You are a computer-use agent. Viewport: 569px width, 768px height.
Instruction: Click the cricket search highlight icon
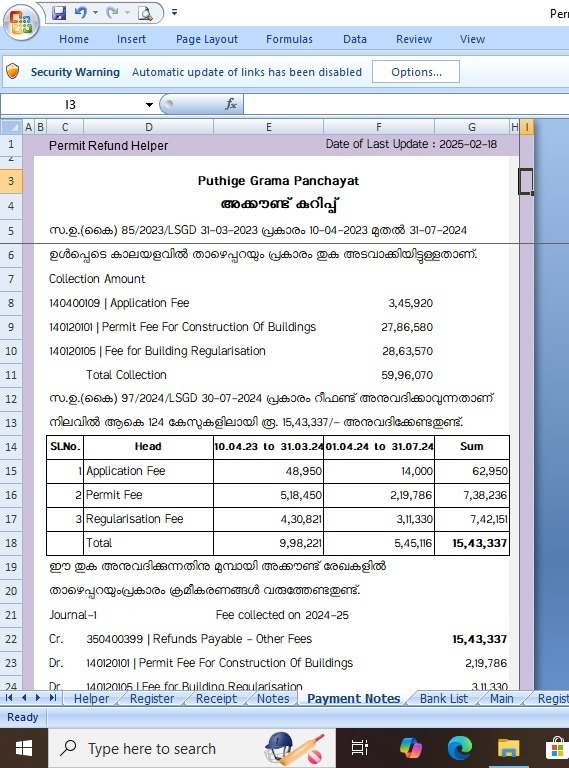[x=294, y=748]
